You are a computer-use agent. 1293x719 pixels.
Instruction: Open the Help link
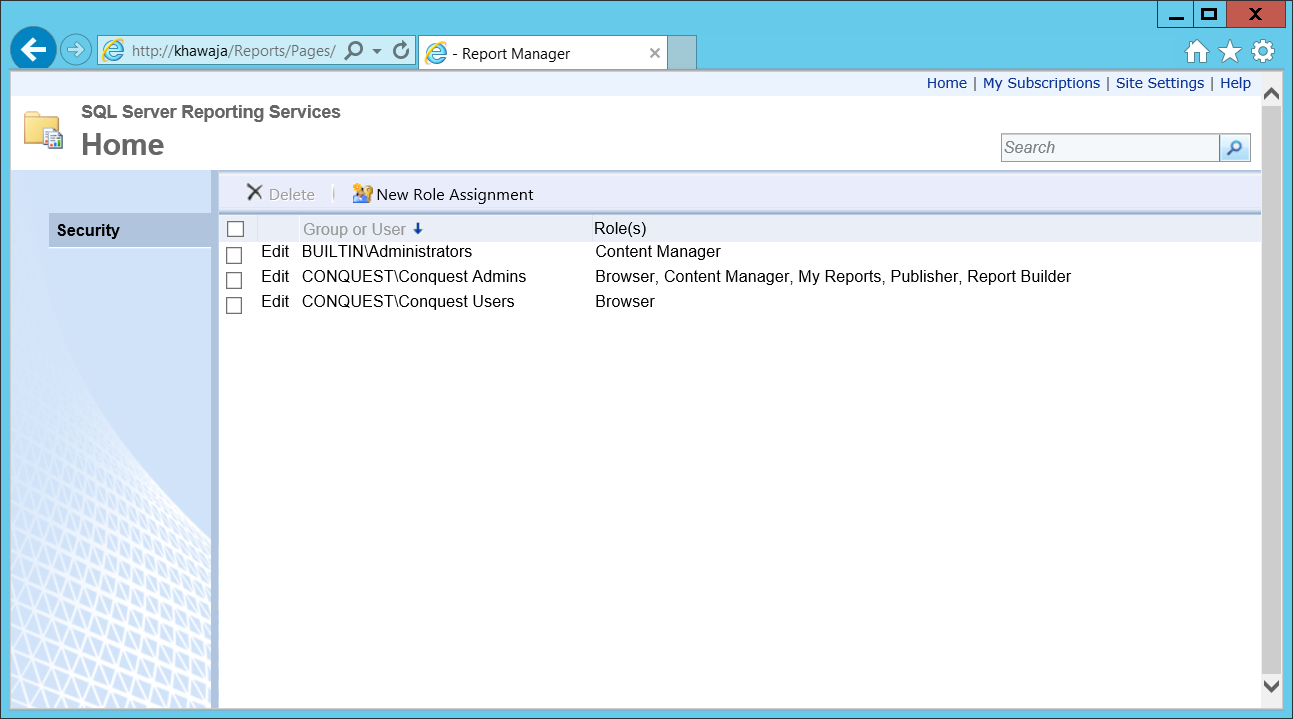[x=1235, y=83]
